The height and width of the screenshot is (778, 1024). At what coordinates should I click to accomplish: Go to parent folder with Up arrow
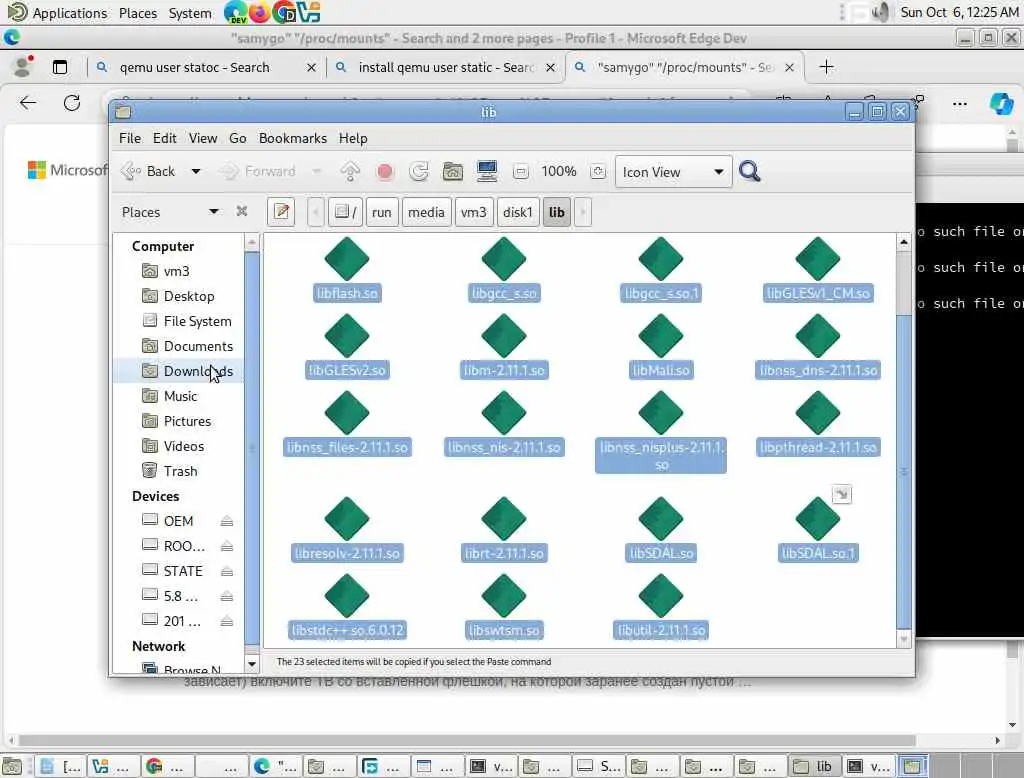[x=350, y=171]
